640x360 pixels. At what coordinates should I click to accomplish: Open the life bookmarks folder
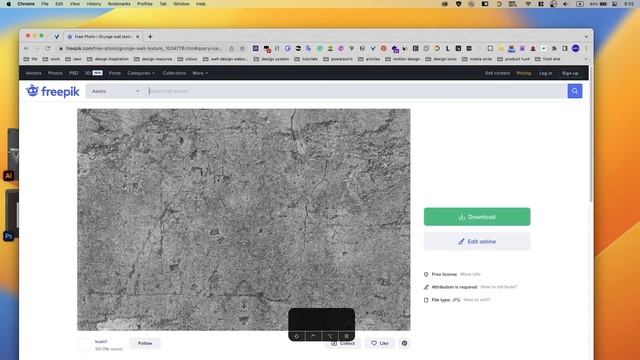pos(31,59)
